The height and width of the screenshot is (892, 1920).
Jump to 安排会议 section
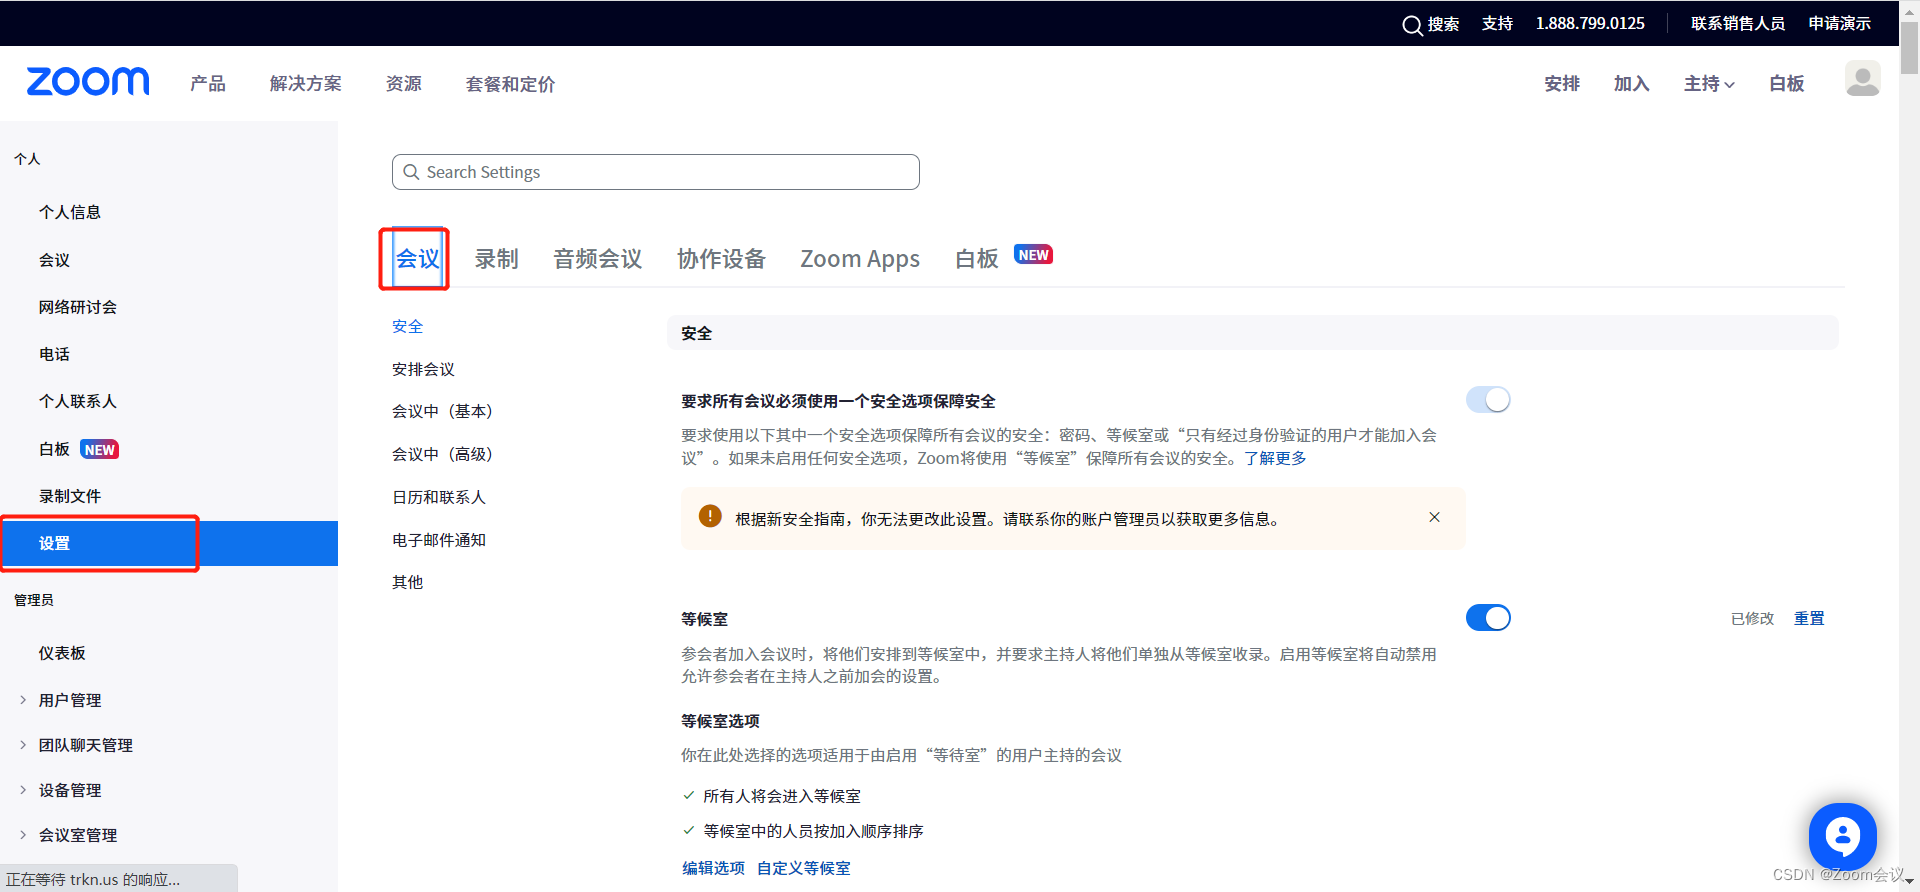423,369
